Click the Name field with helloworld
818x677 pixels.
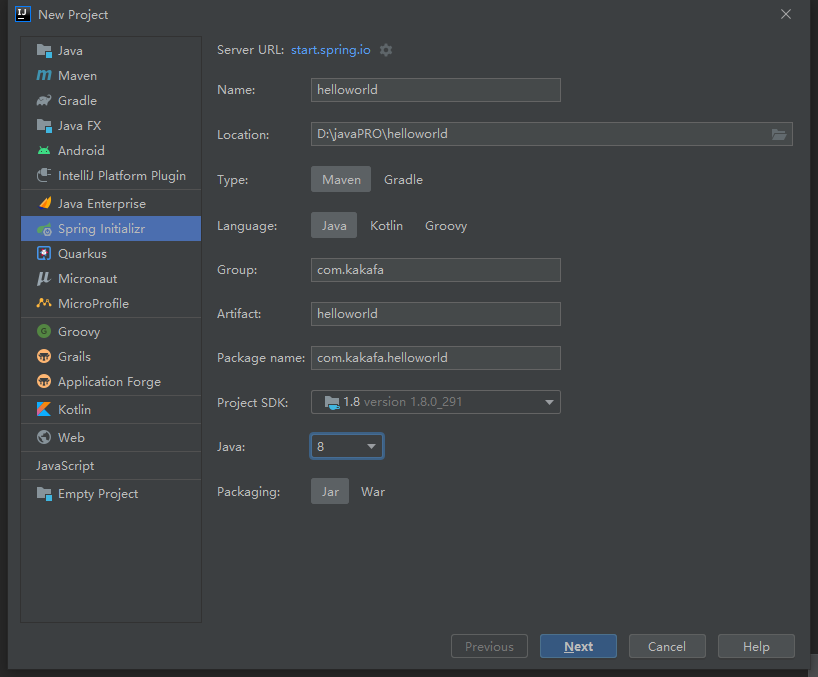click(x=436, y=90)
